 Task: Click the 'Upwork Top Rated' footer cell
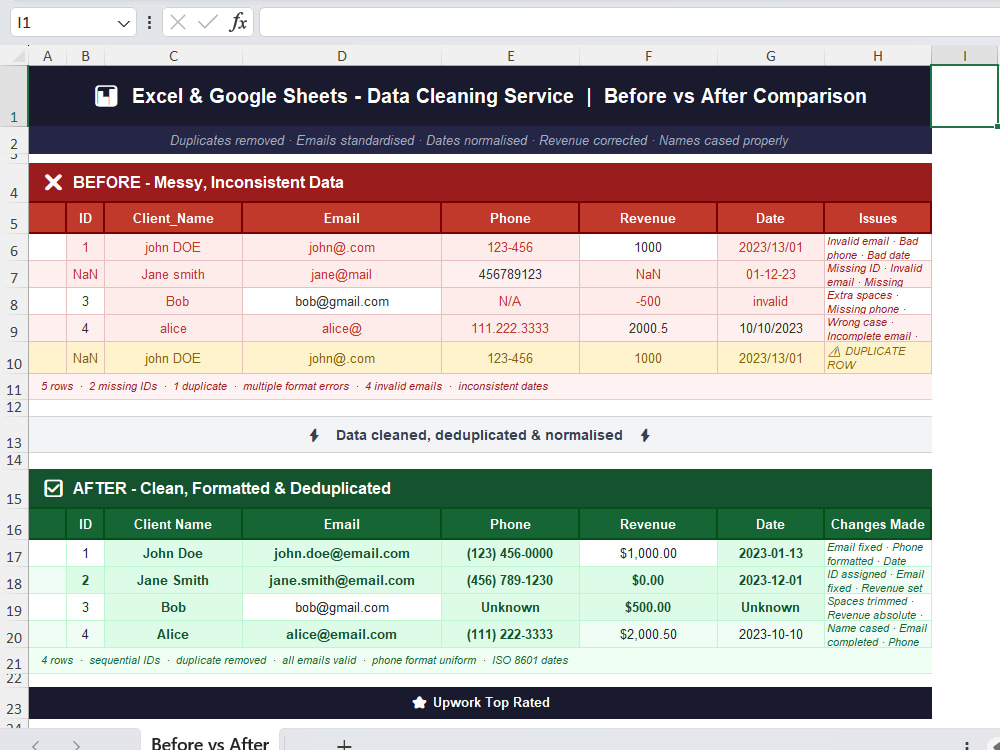coord(480,702)
